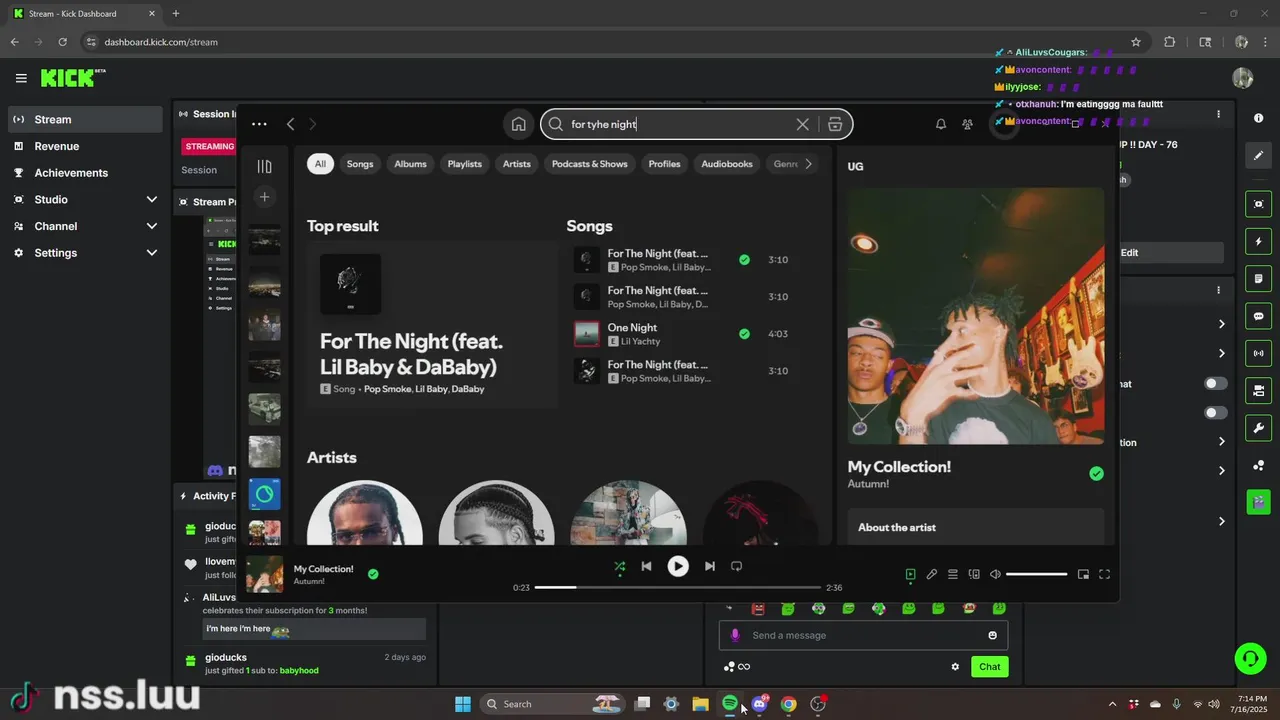This screenshot has width=1280, height=720.
Task: Click the Kick logo
Action: tap(73, 78)
